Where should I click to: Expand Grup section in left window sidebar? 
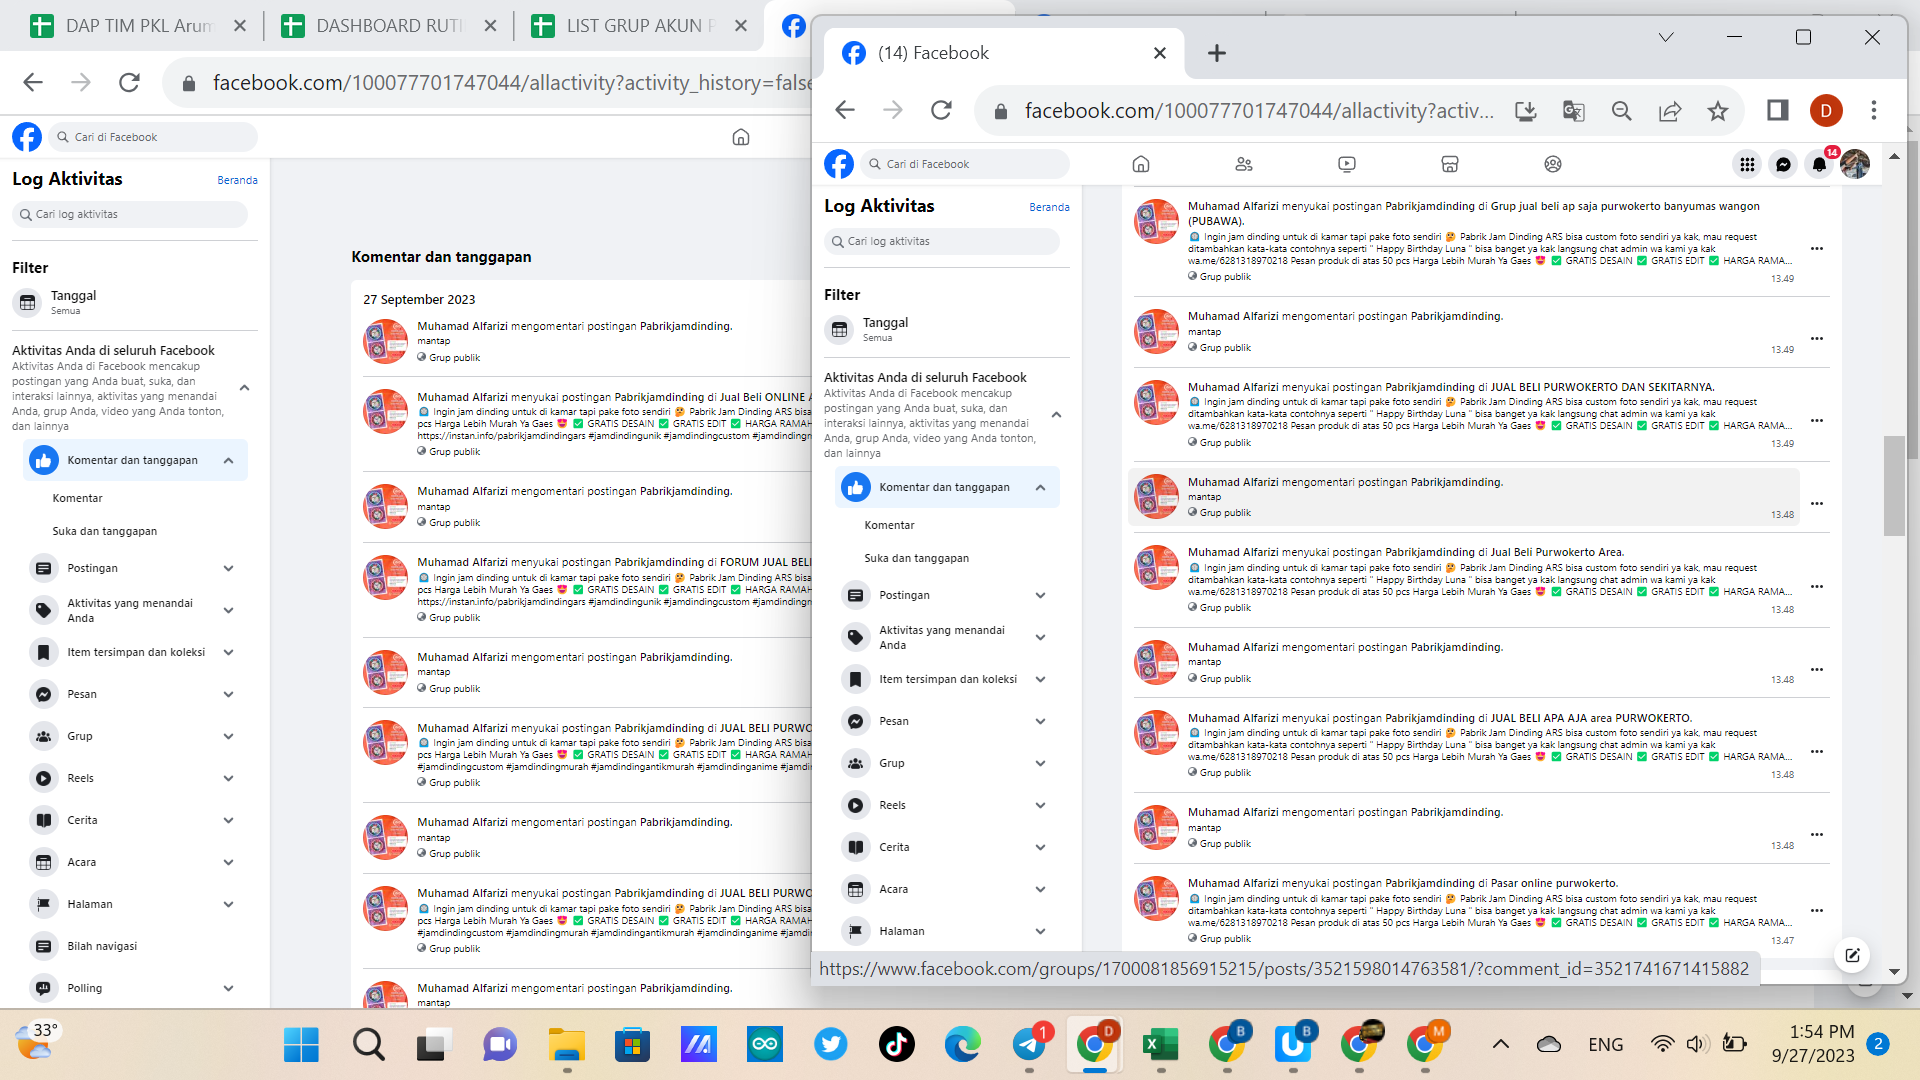[228, 736]
